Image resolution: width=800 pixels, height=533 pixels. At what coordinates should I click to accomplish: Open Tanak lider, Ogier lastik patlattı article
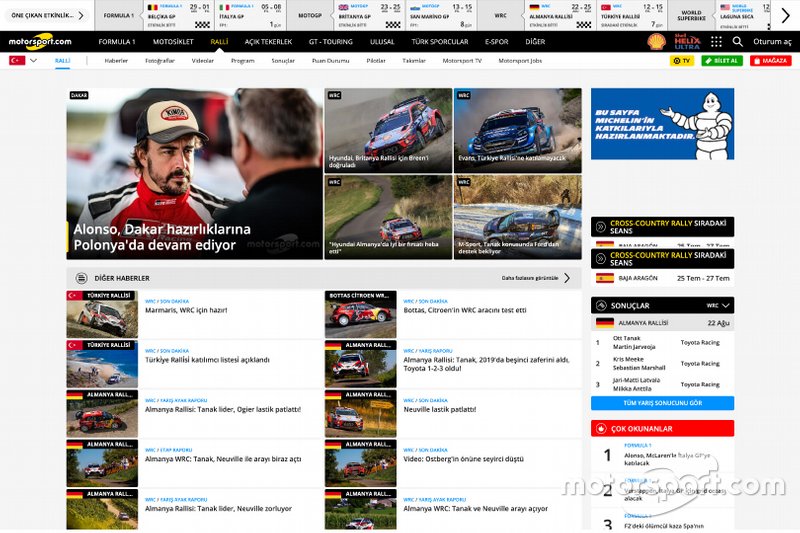(223, 409)
